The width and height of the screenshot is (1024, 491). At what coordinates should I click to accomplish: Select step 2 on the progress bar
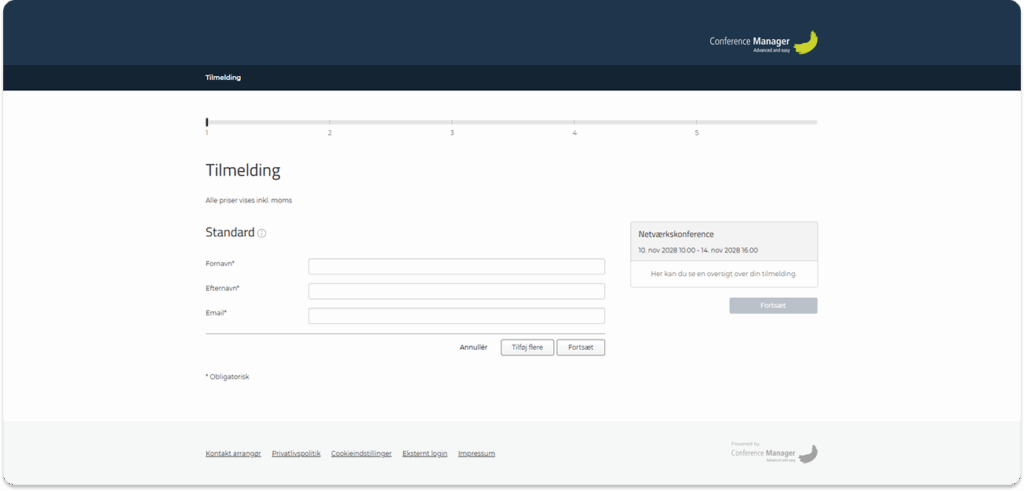[330, 123]
